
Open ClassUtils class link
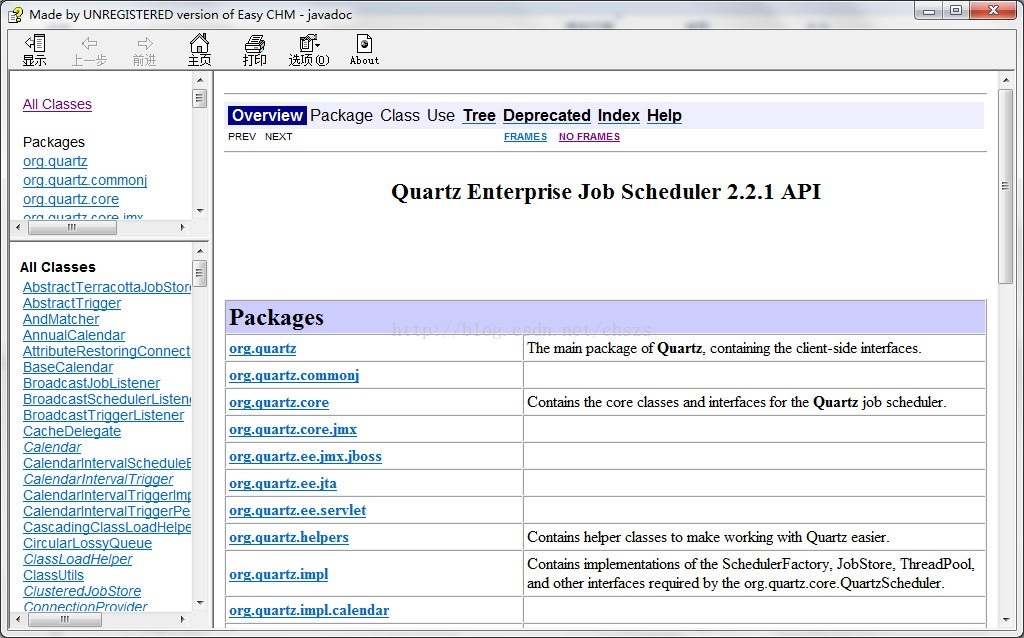(x=54, y=575)
